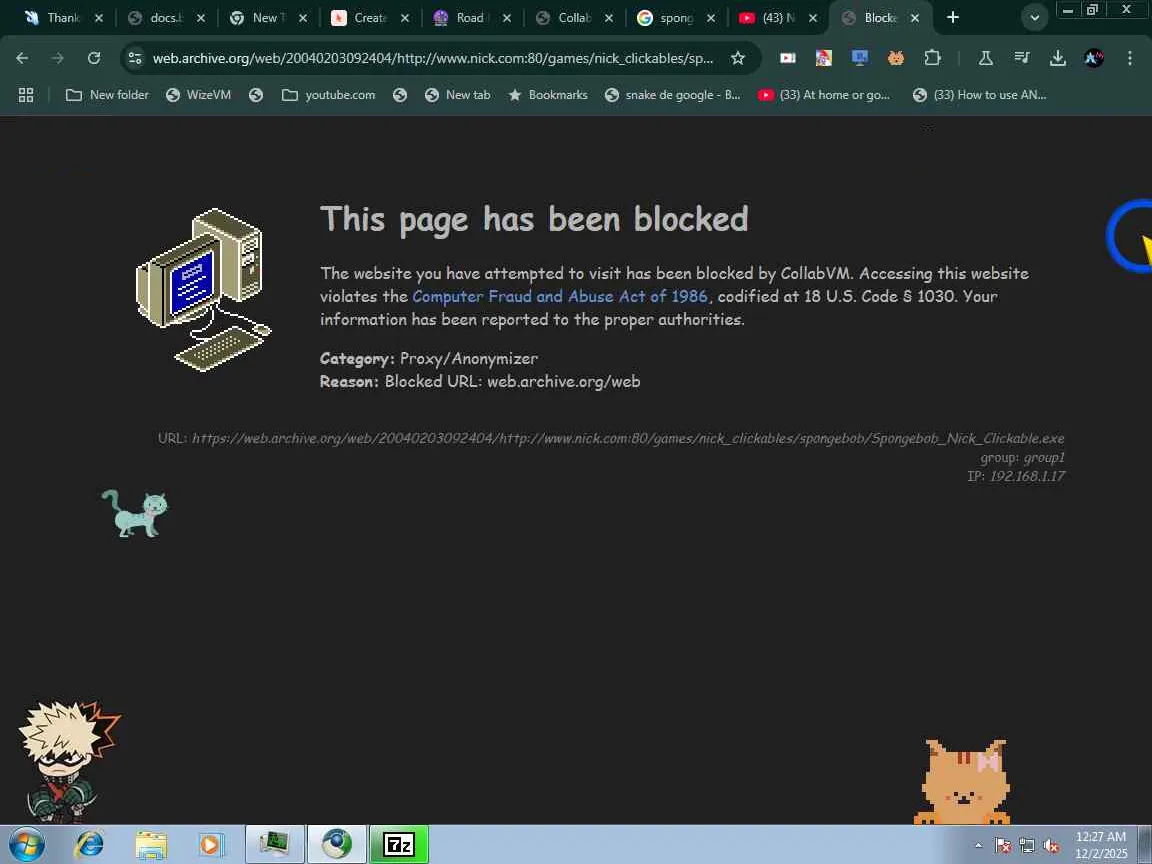The image size is (1152, 864).
Task: Go back to the previous page
Action: pos(22,58)
